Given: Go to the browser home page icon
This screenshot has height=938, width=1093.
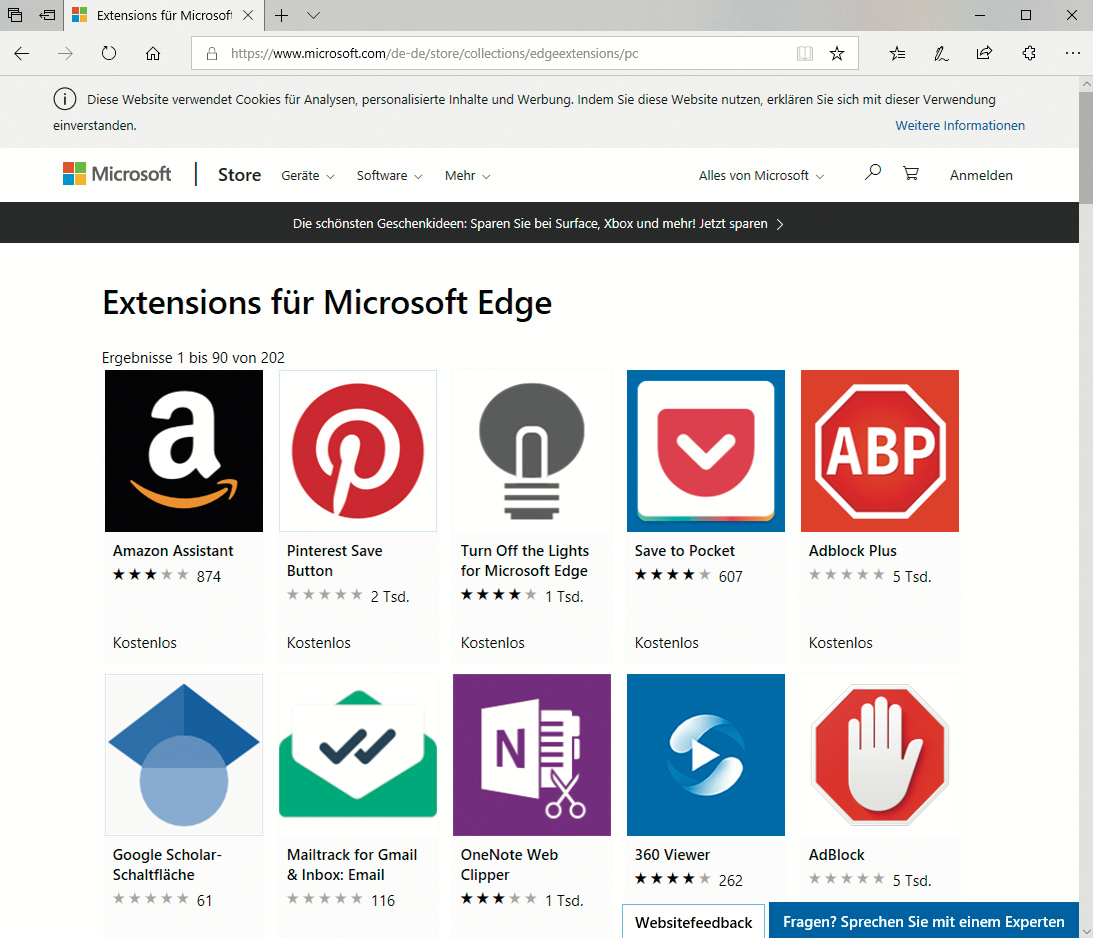Looking at the screenshot, I should coord(153,53).
